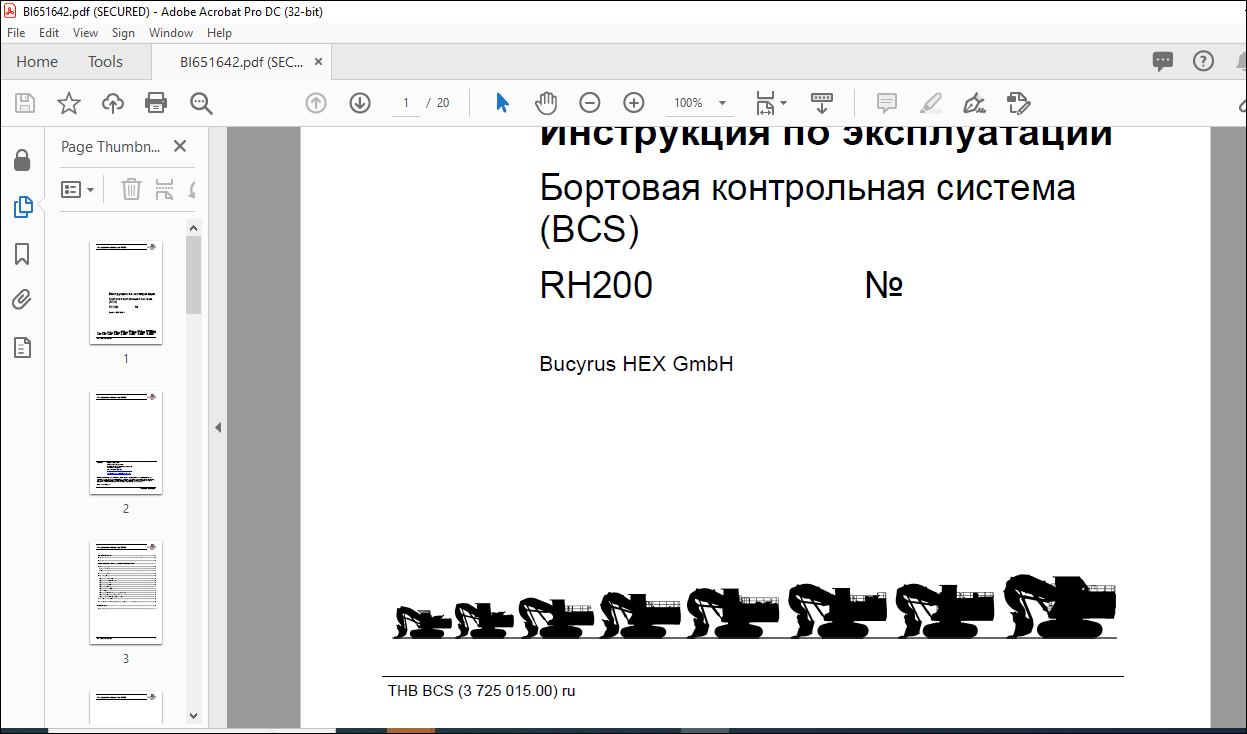Click the delete pages trash icon

coord(131,189)
